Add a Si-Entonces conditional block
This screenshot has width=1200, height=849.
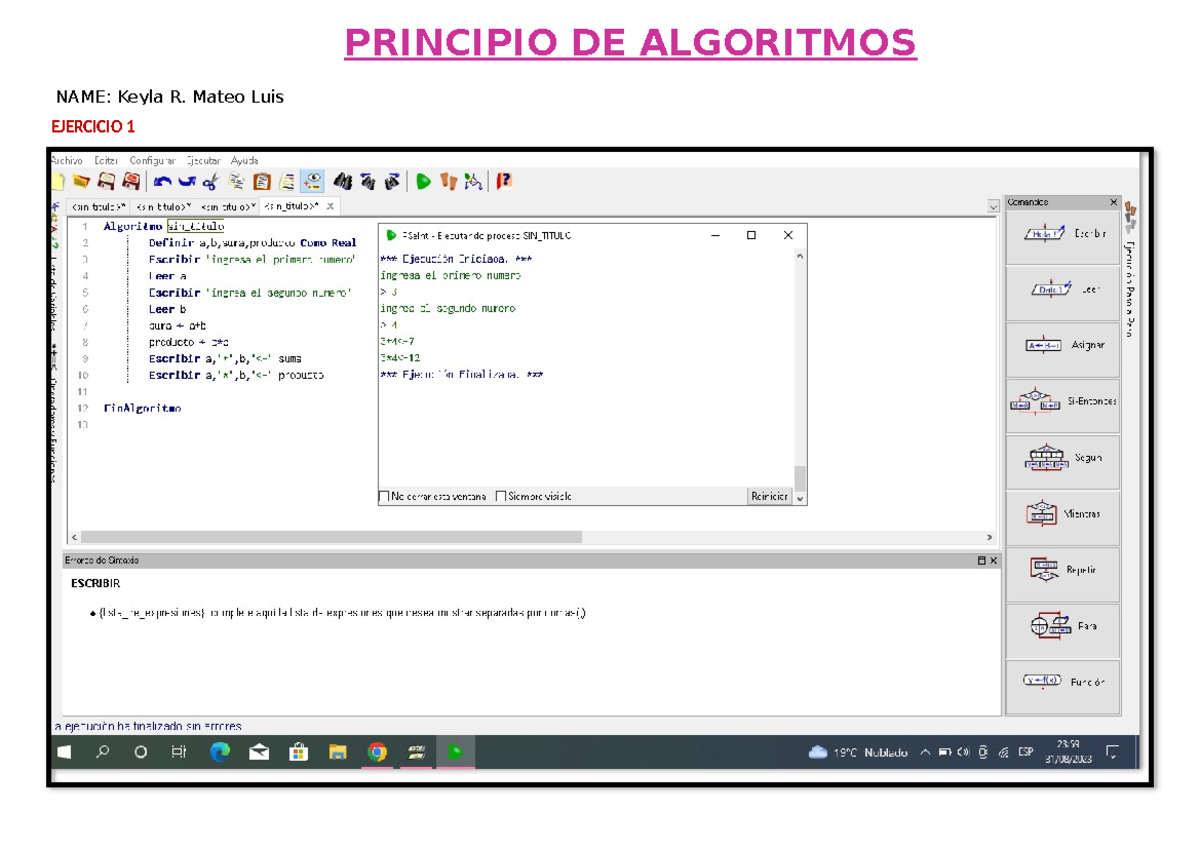point(1062,402)
